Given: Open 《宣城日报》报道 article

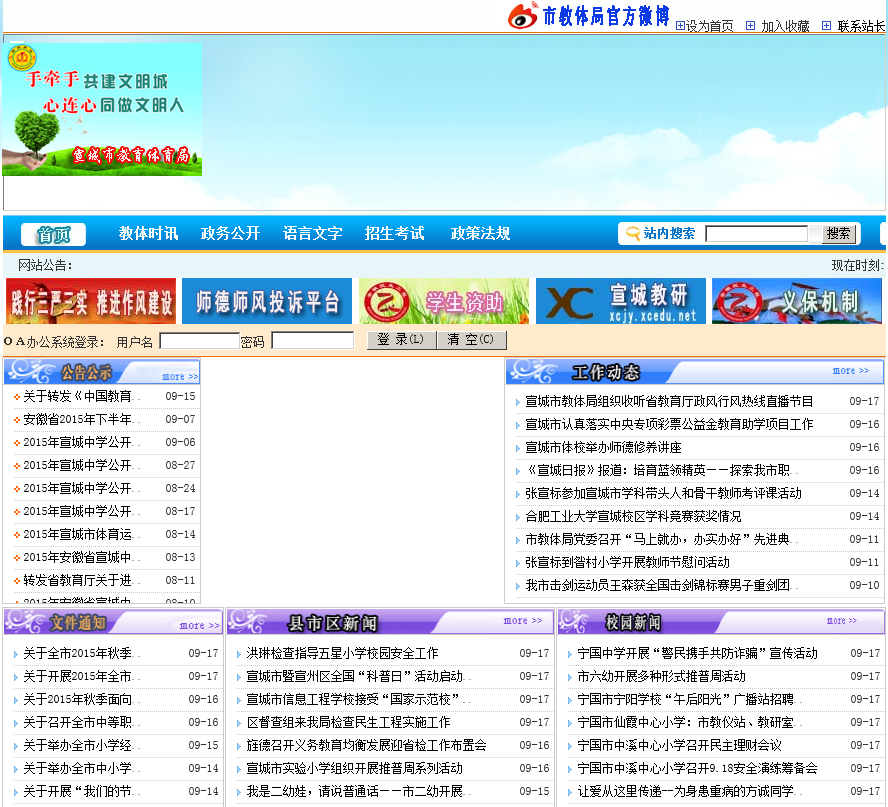Looking at the screenshot, I should [660, 471].
